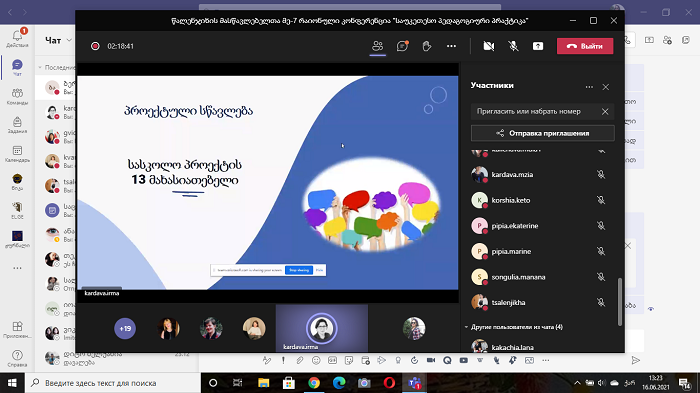This screenshot has height=393, width=700.
Task: Open Task View on the taskbar
Action: (x=237, y=383)
